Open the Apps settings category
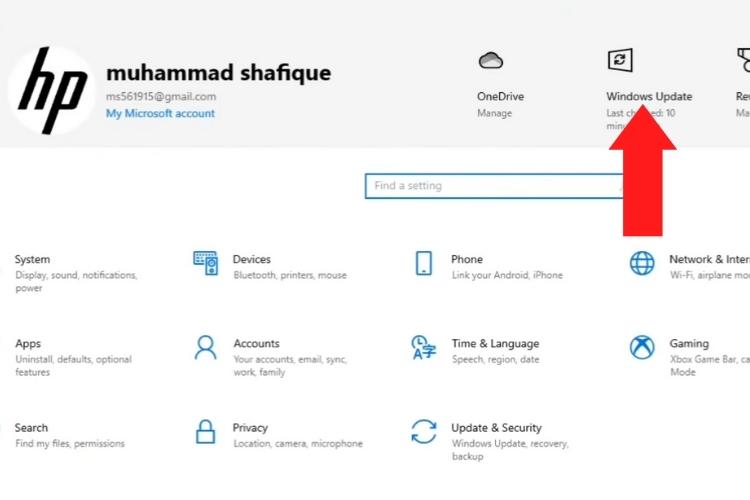Viewport: 750px width, 500px height. [73, 357]
